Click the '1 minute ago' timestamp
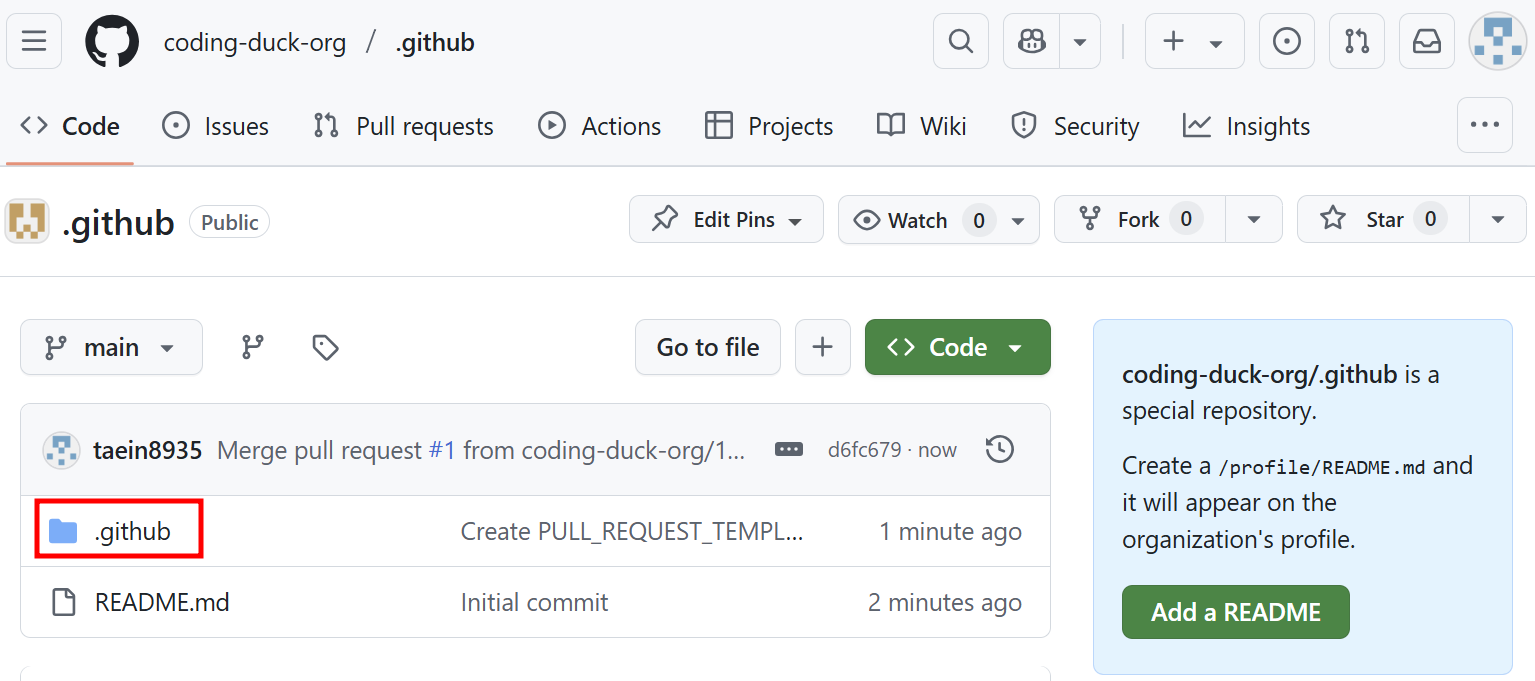 [950, 531]
